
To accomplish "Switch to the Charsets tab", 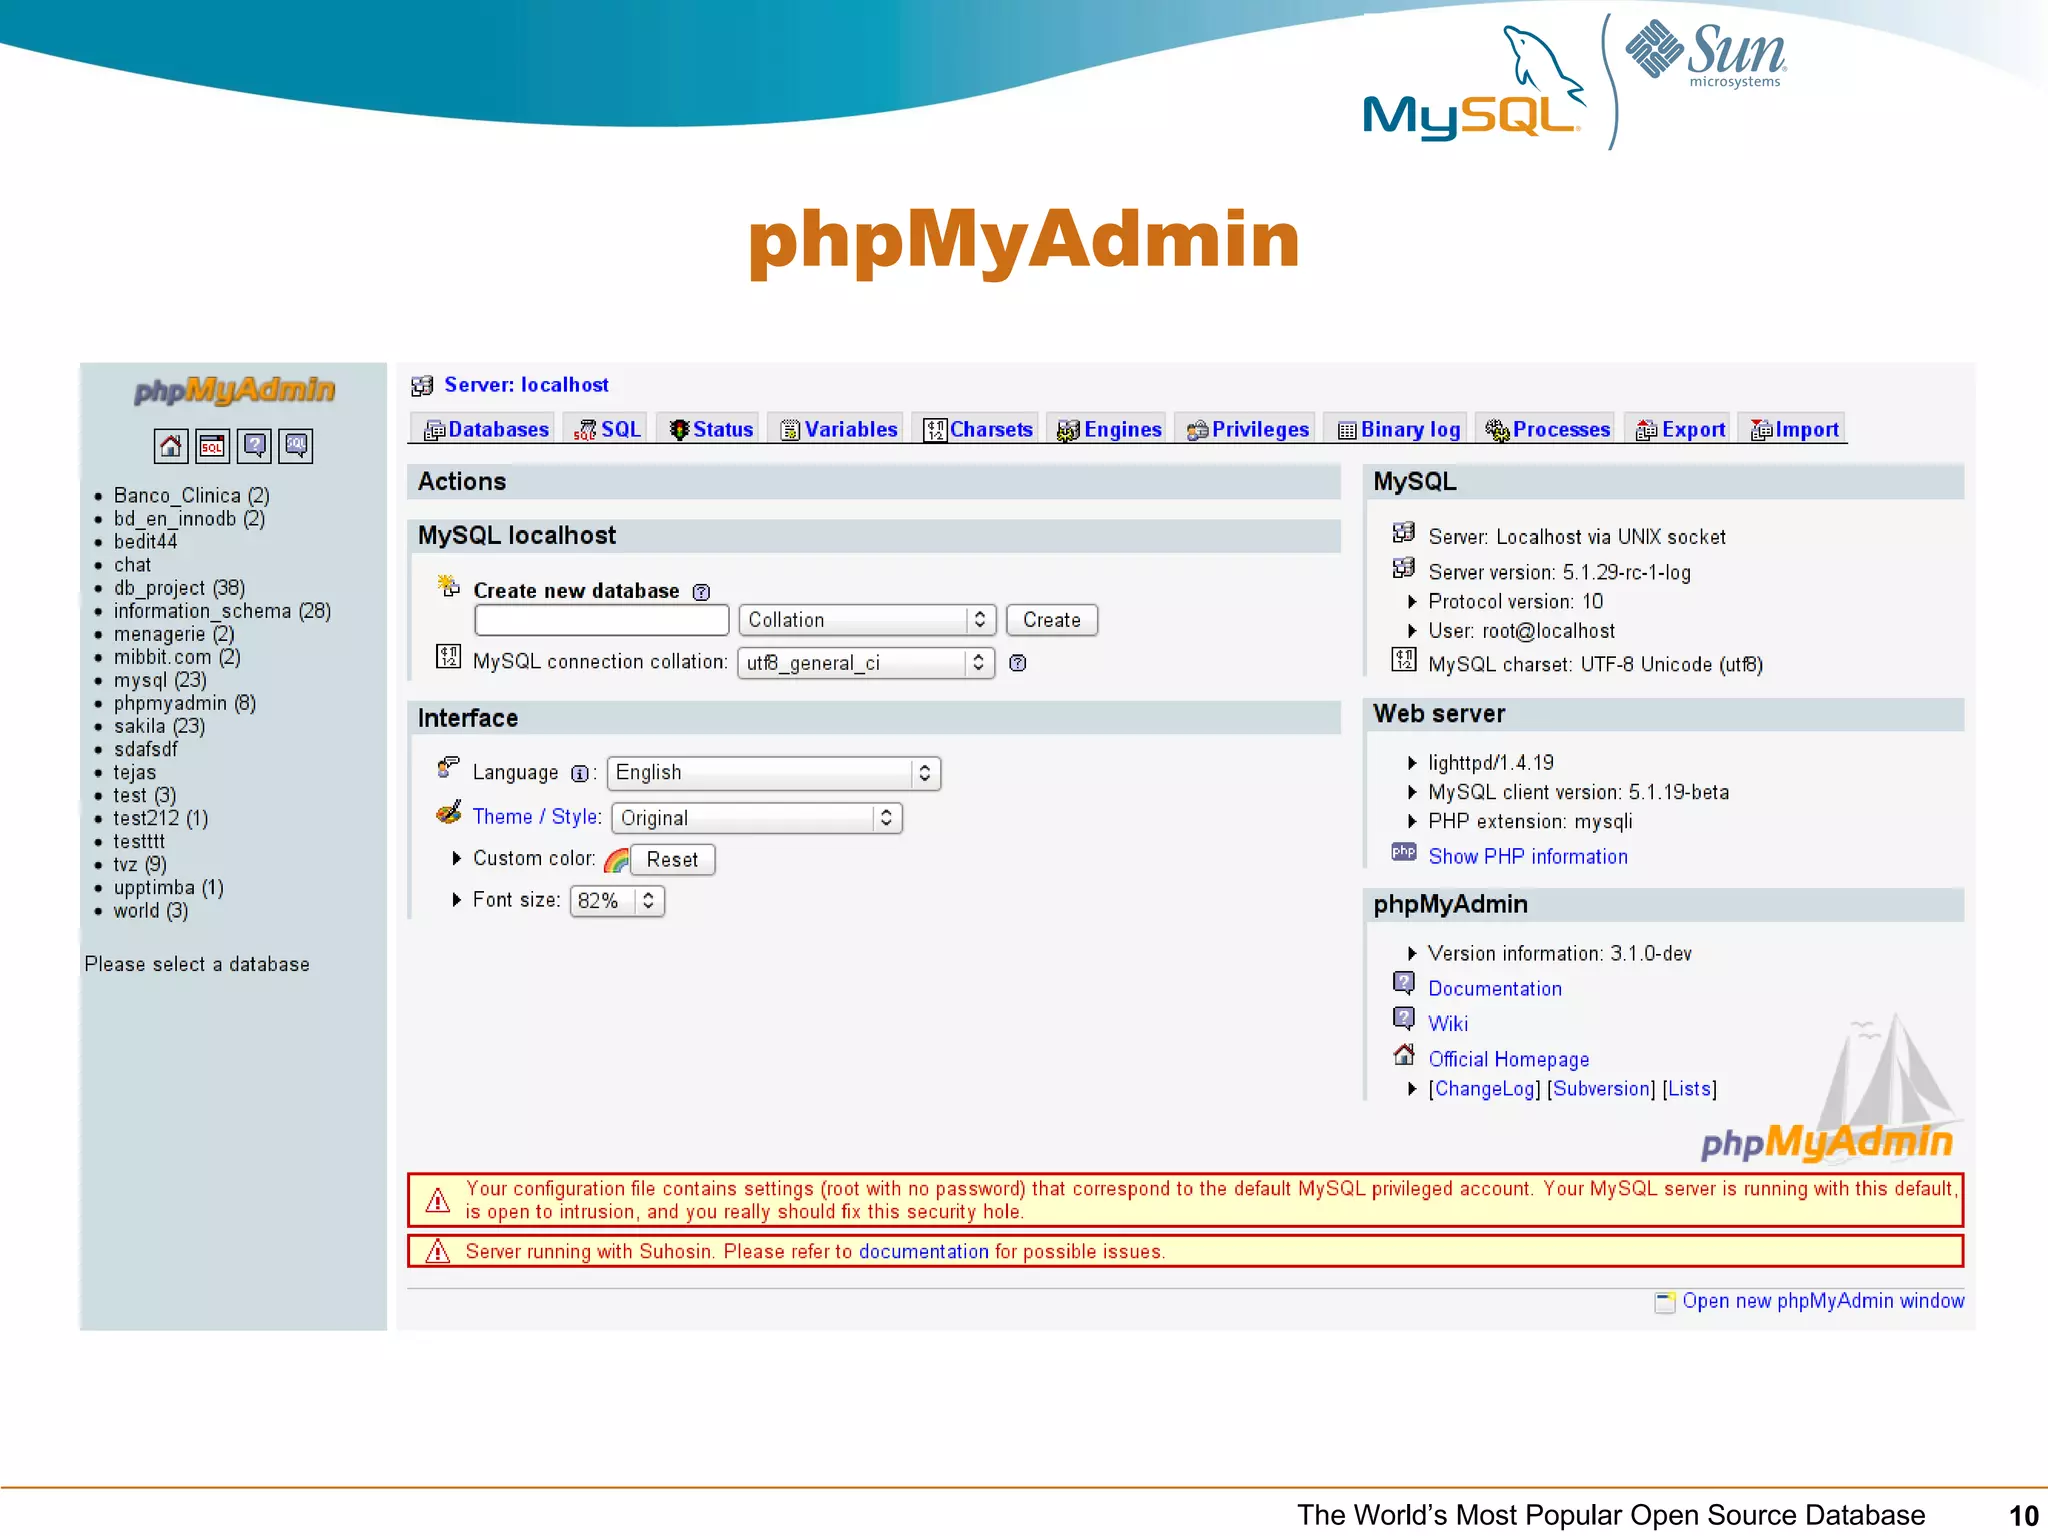I will [978, 429].
